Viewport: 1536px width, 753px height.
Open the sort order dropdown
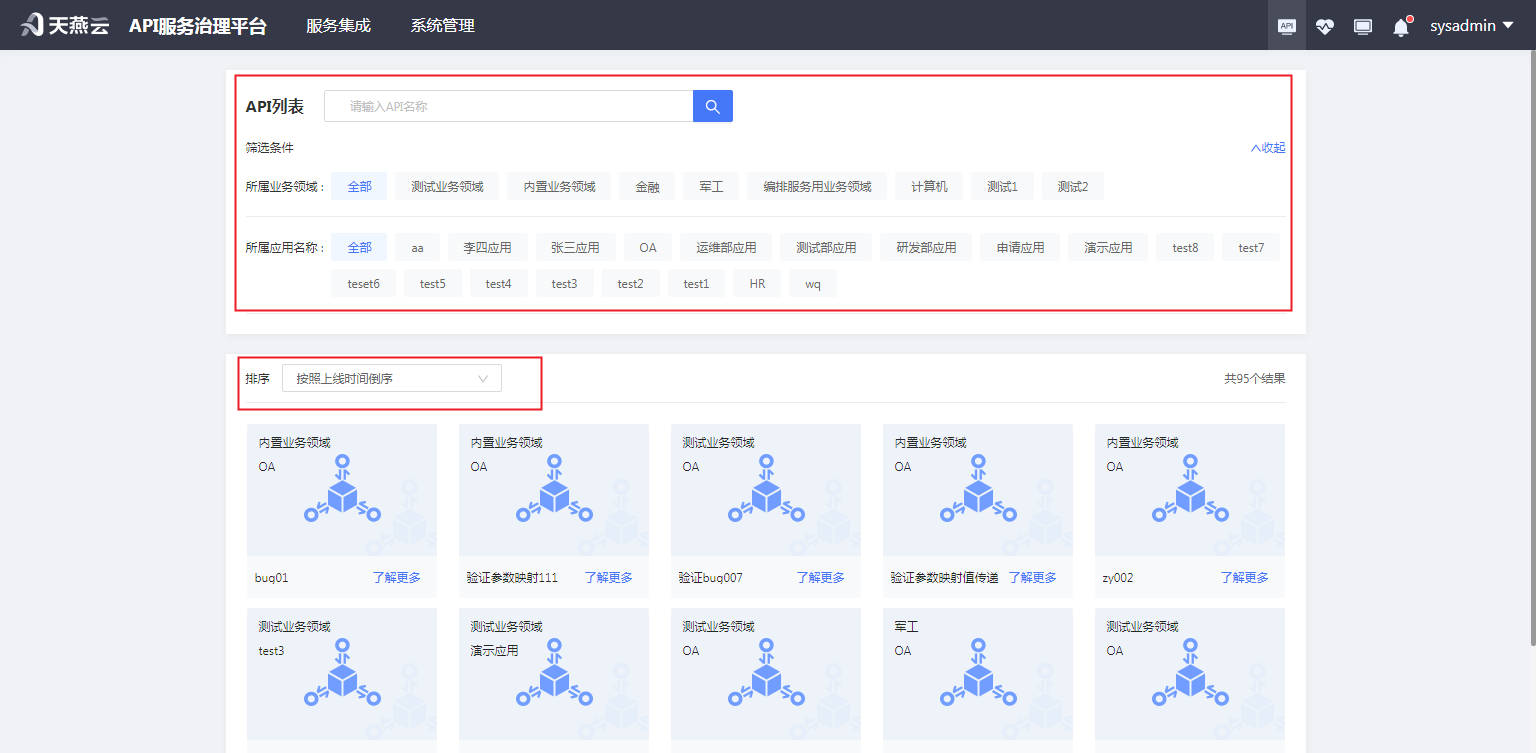392,378
